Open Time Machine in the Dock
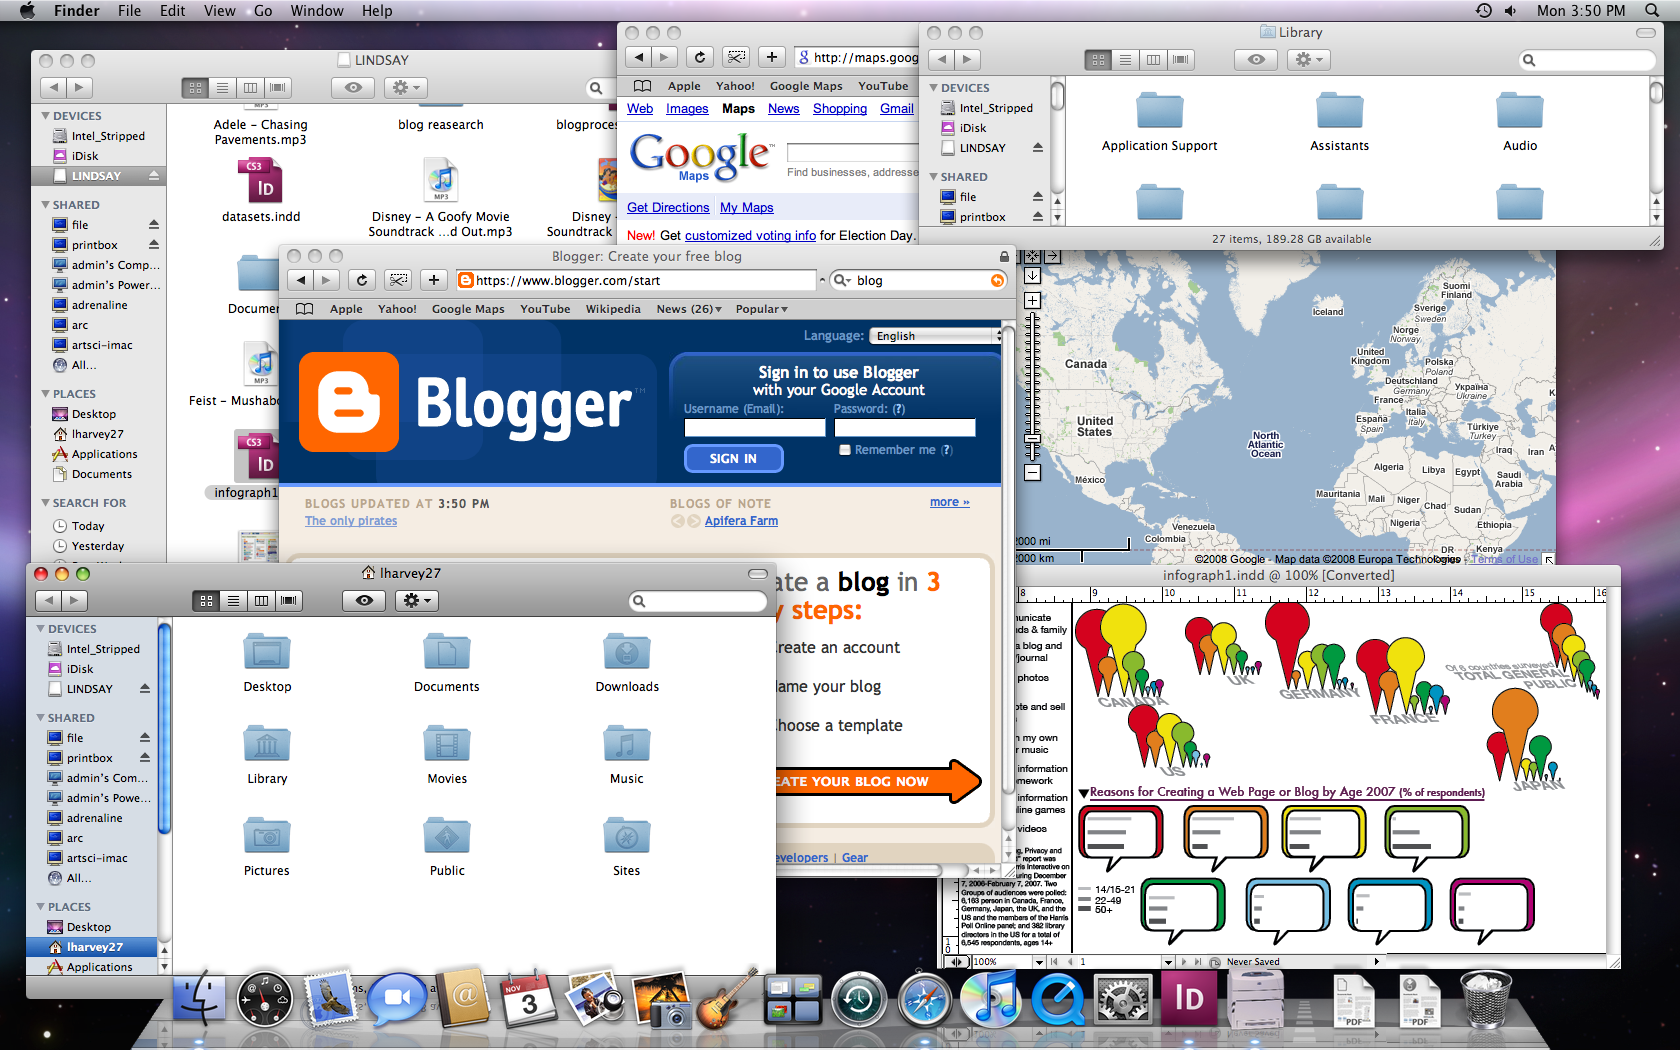The height and width of the screenshot is (1050, 1680). click(x=859, y=1000)
